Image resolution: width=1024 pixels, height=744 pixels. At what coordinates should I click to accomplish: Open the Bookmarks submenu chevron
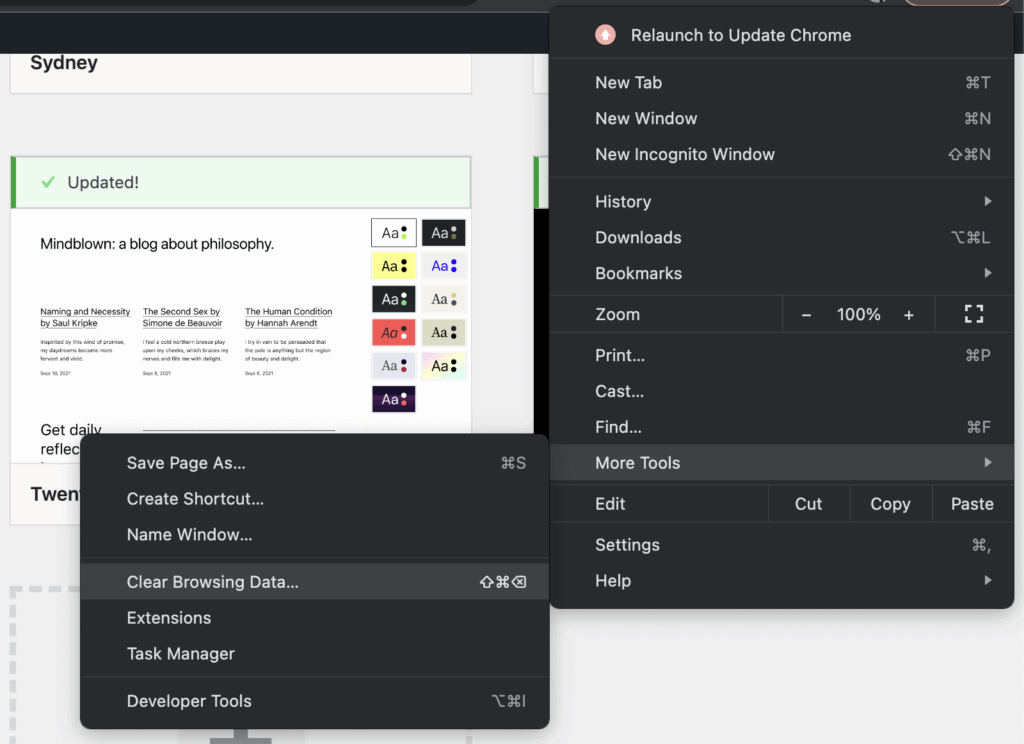pyautogui.click(x=988, y=273)
